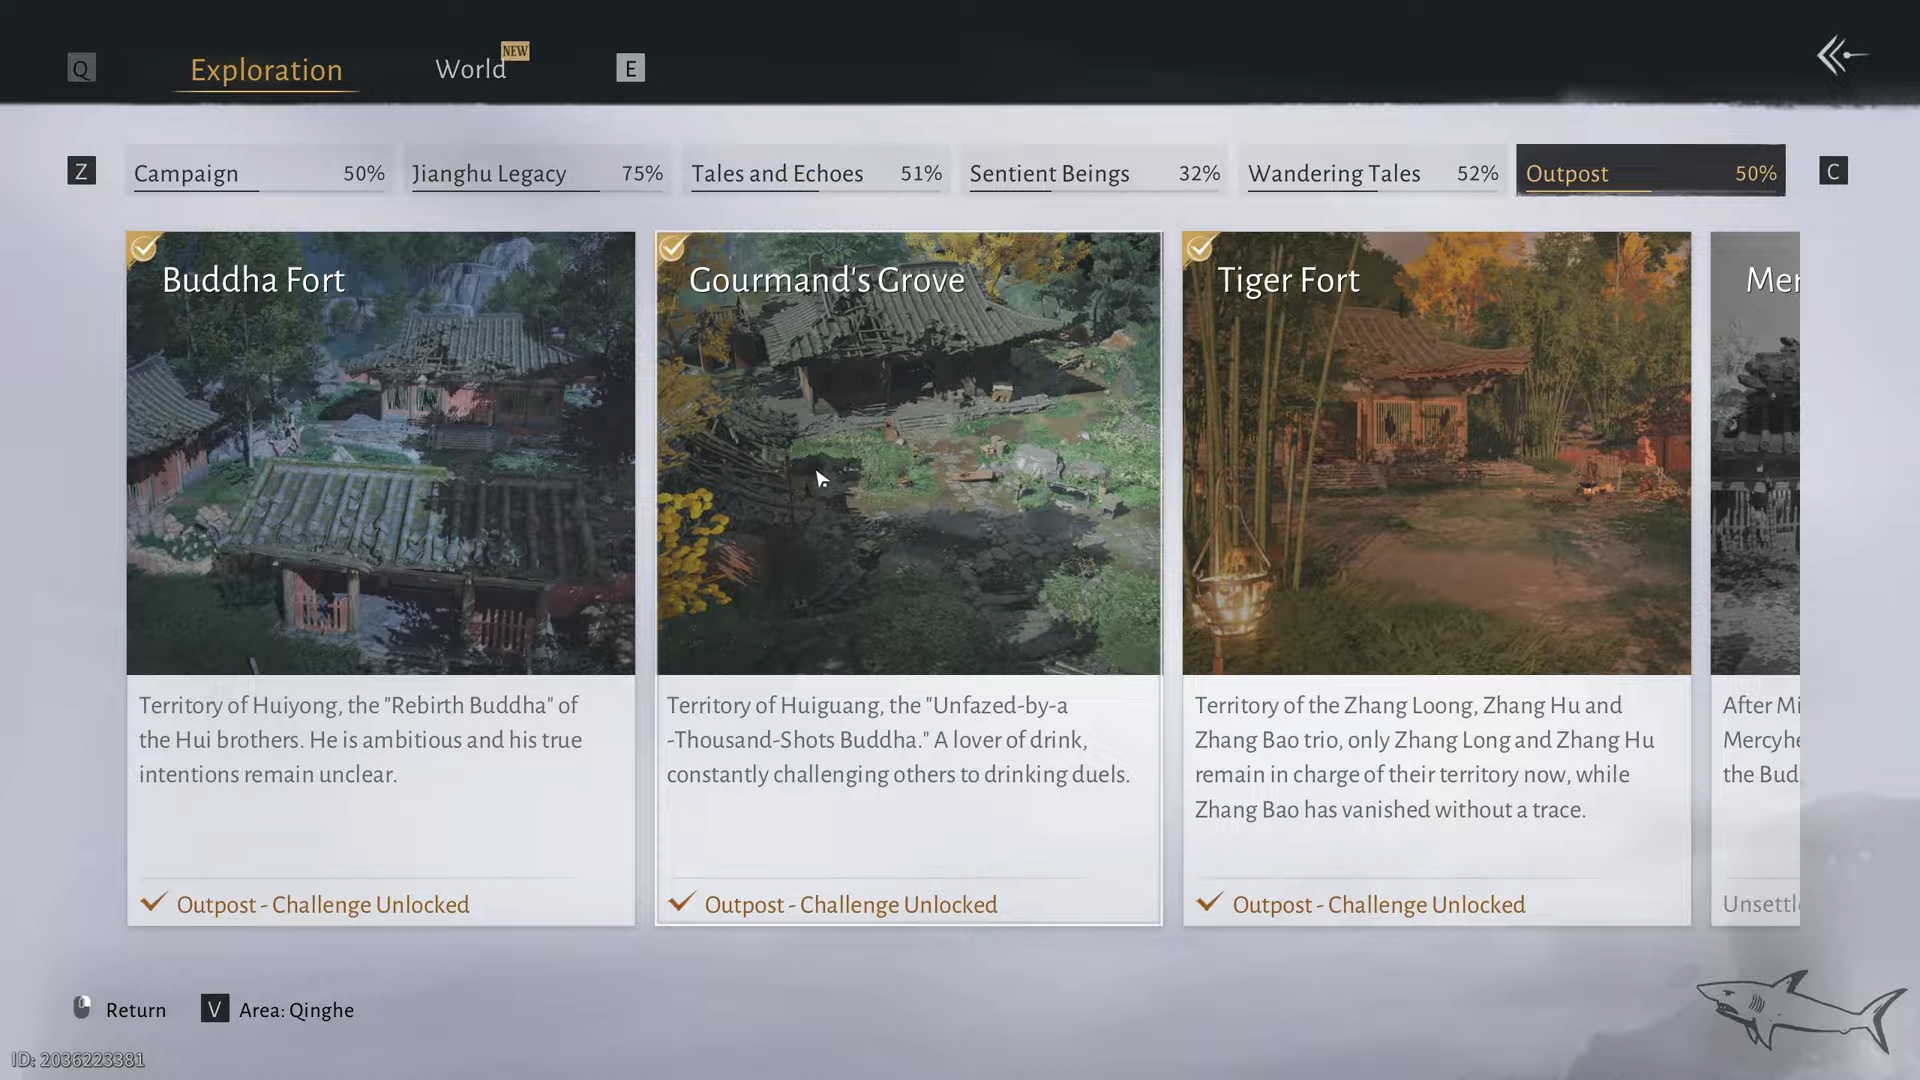Image resolution: width=1920 pixels, height=1080 pixels.
Task: Click the back arrow icon at top right
Action: pyautogui.click(x=1841, y=56)
